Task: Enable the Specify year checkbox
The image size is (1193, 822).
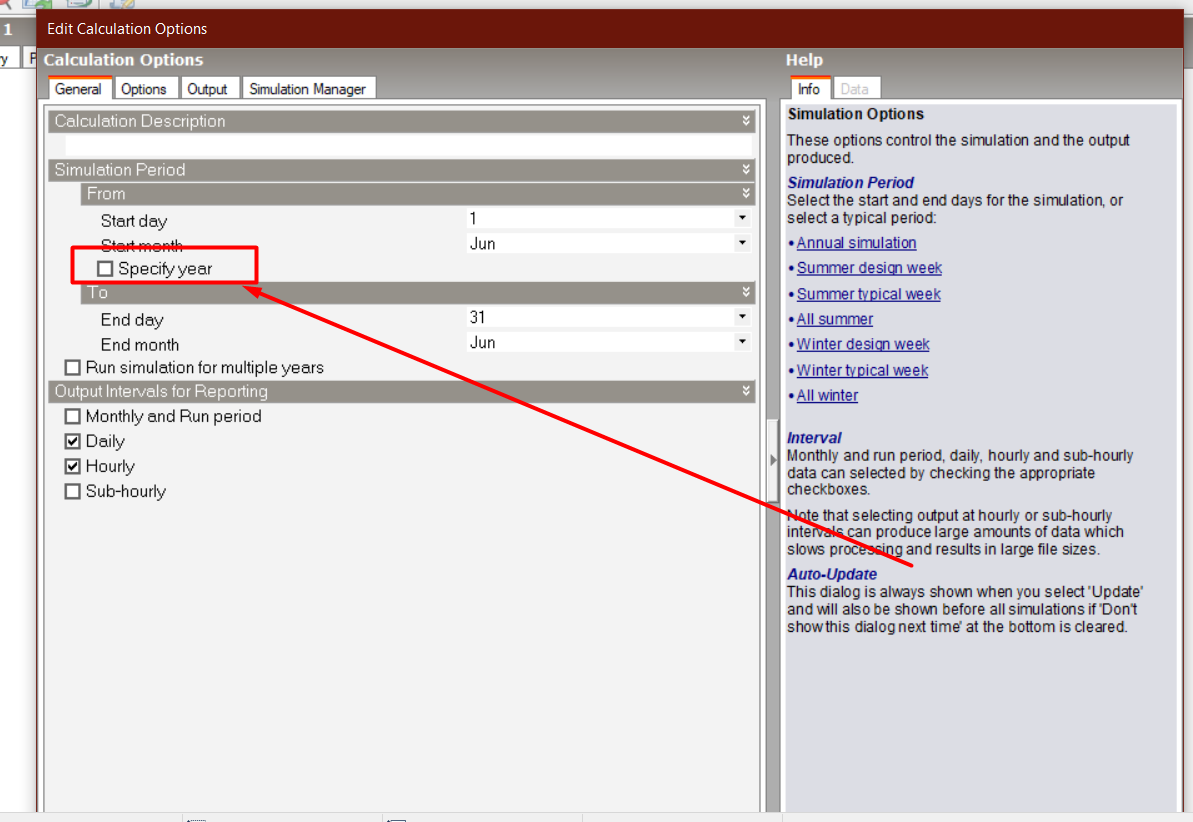Action: [x=105, y=269]
